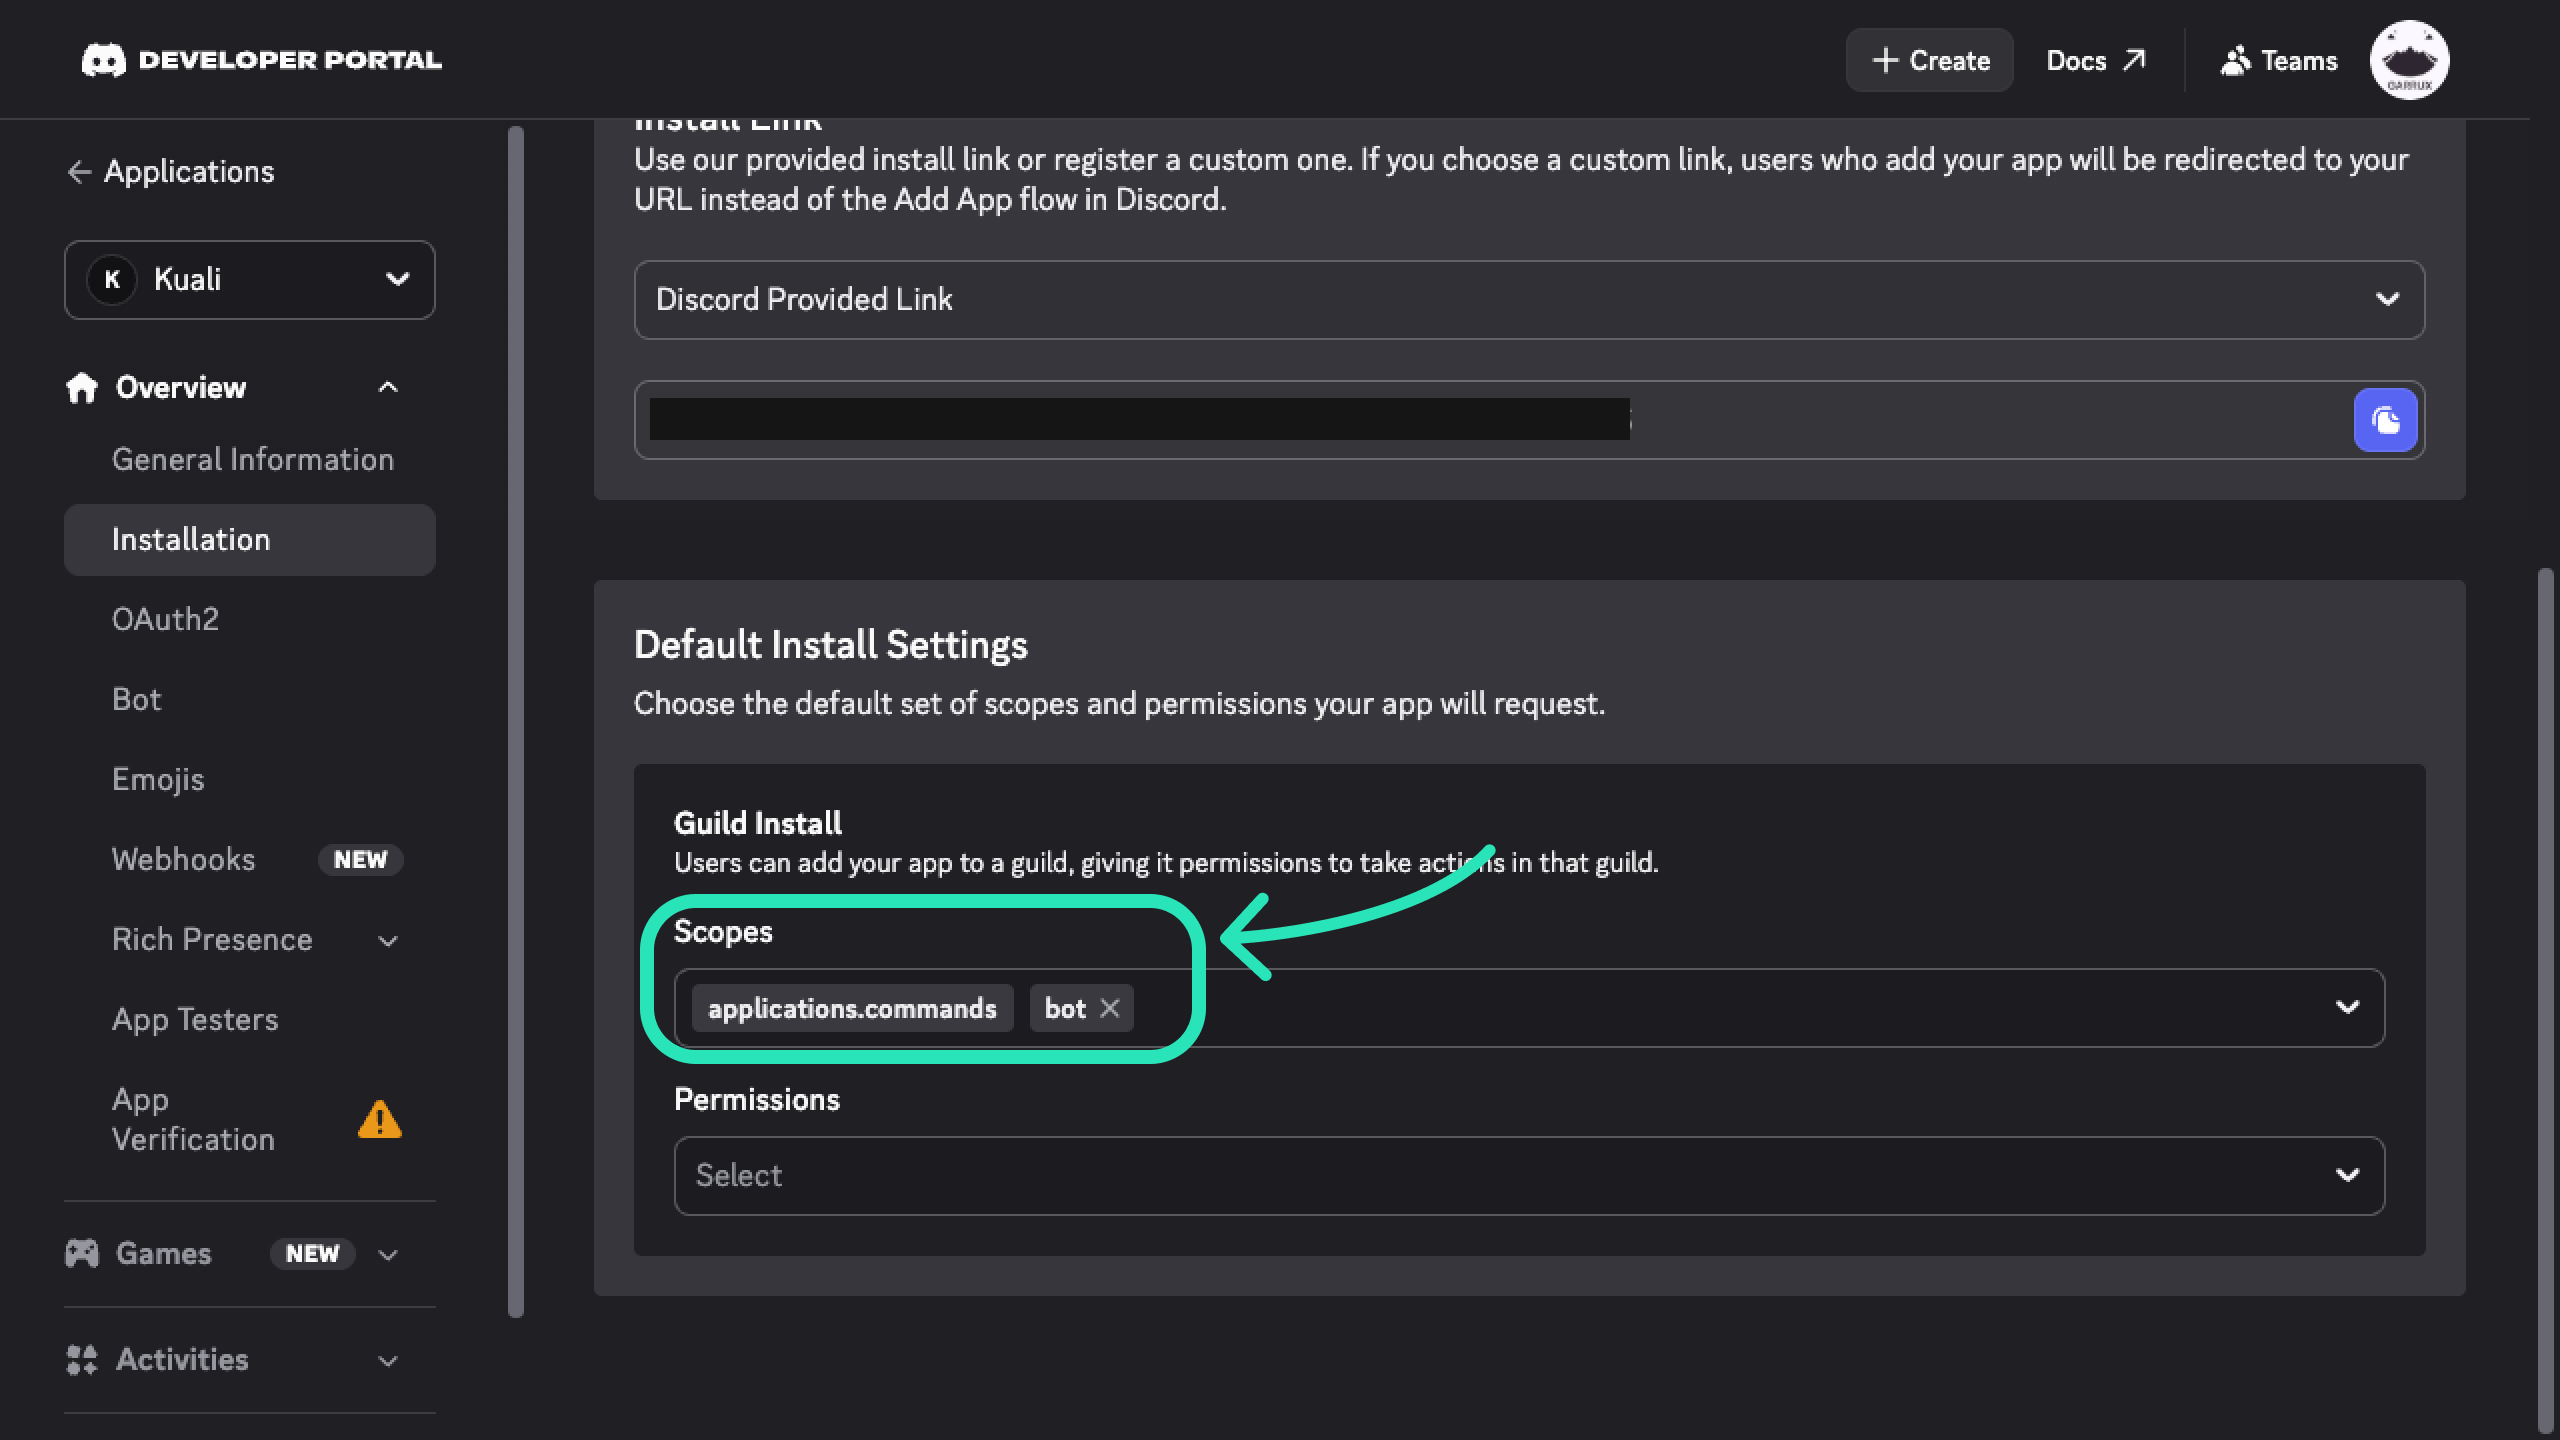Click the Discord logo in header
Screen dimensions: 2560x1440
104,60
